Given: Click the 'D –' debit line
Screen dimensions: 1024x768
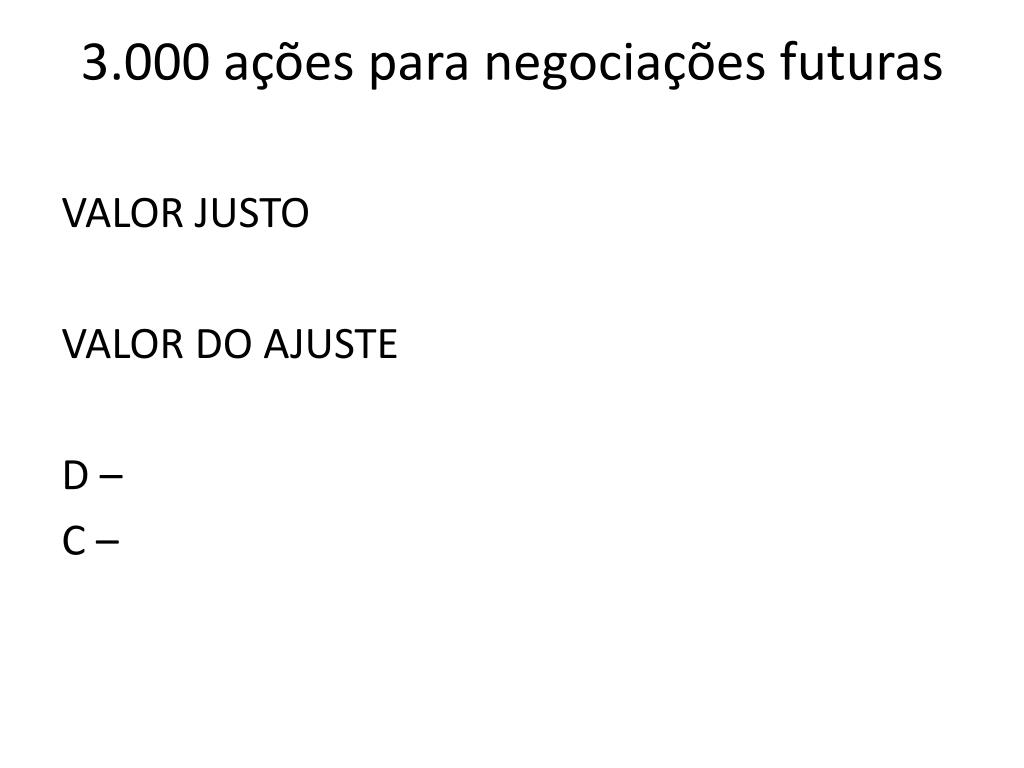Looking at the screenshot, I should [92, 475].
